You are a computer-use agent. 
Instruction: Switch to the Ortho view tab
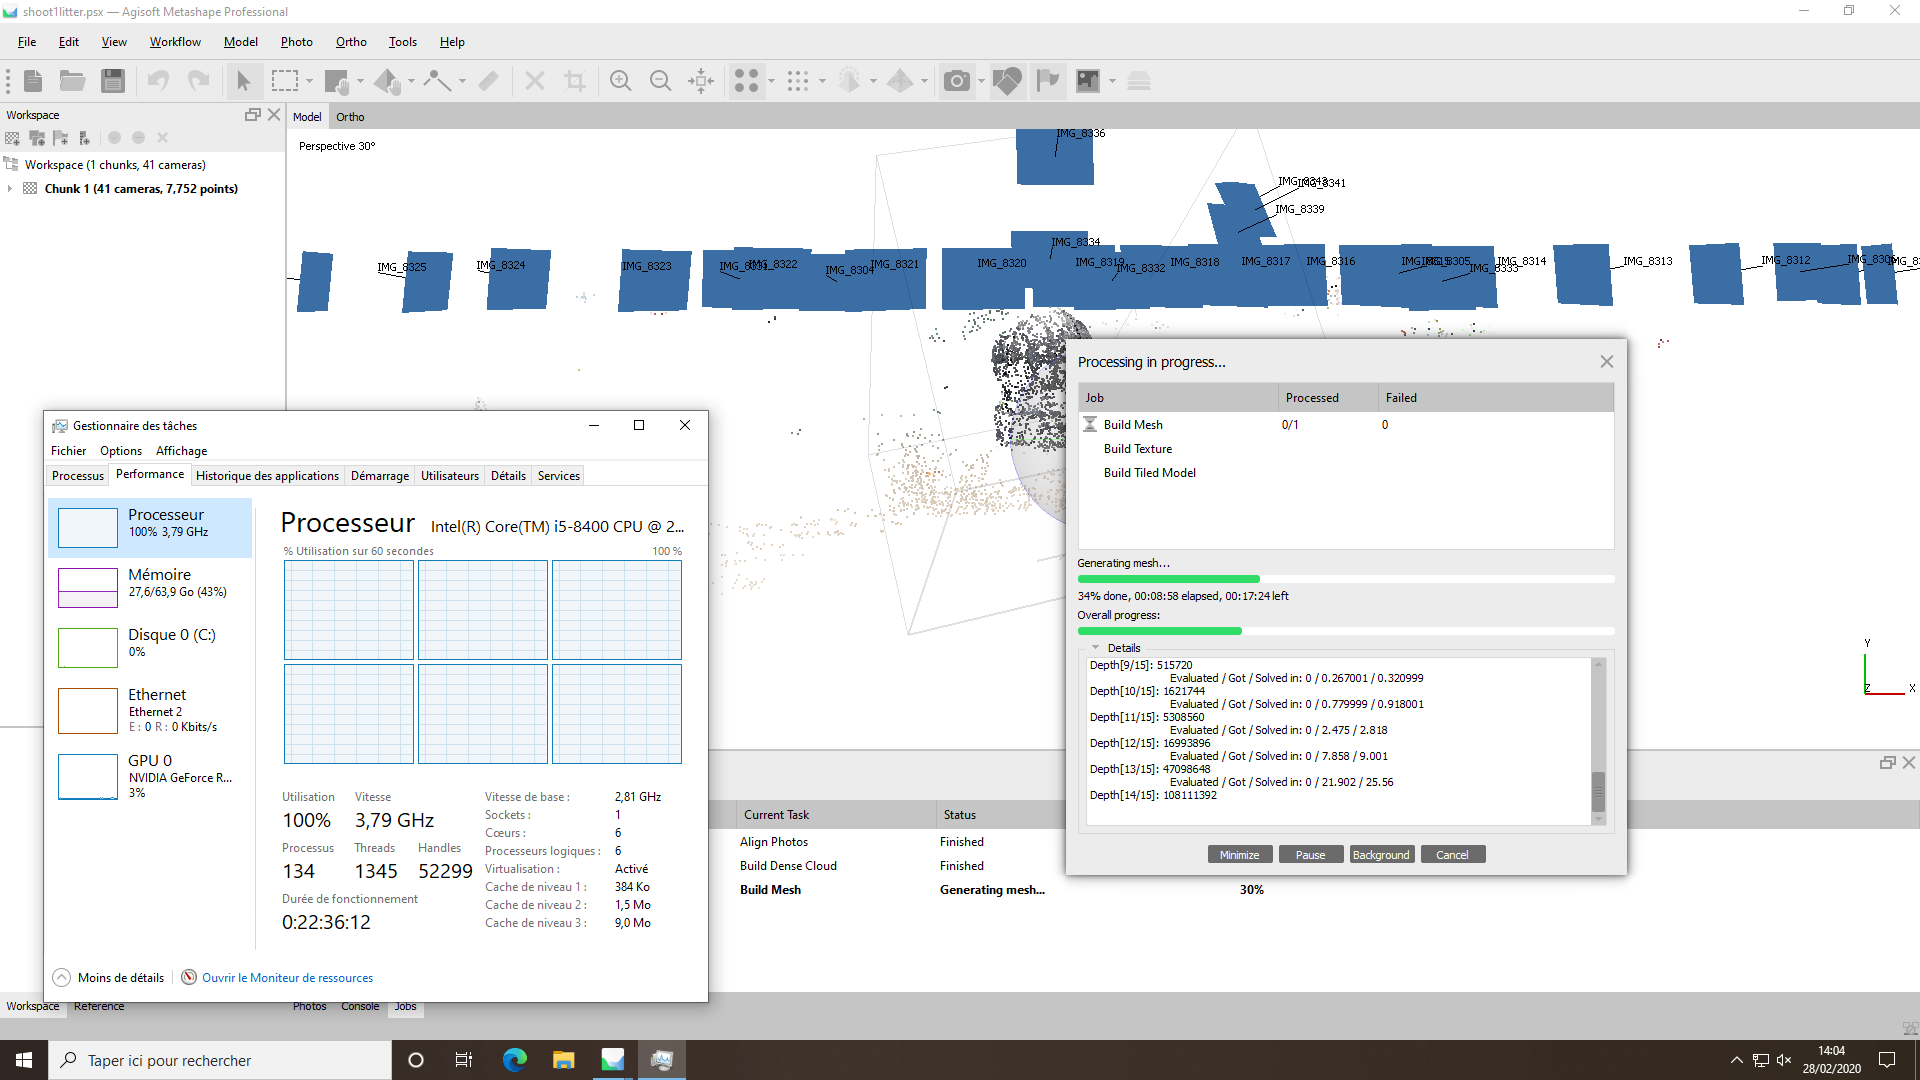[350, 117]
